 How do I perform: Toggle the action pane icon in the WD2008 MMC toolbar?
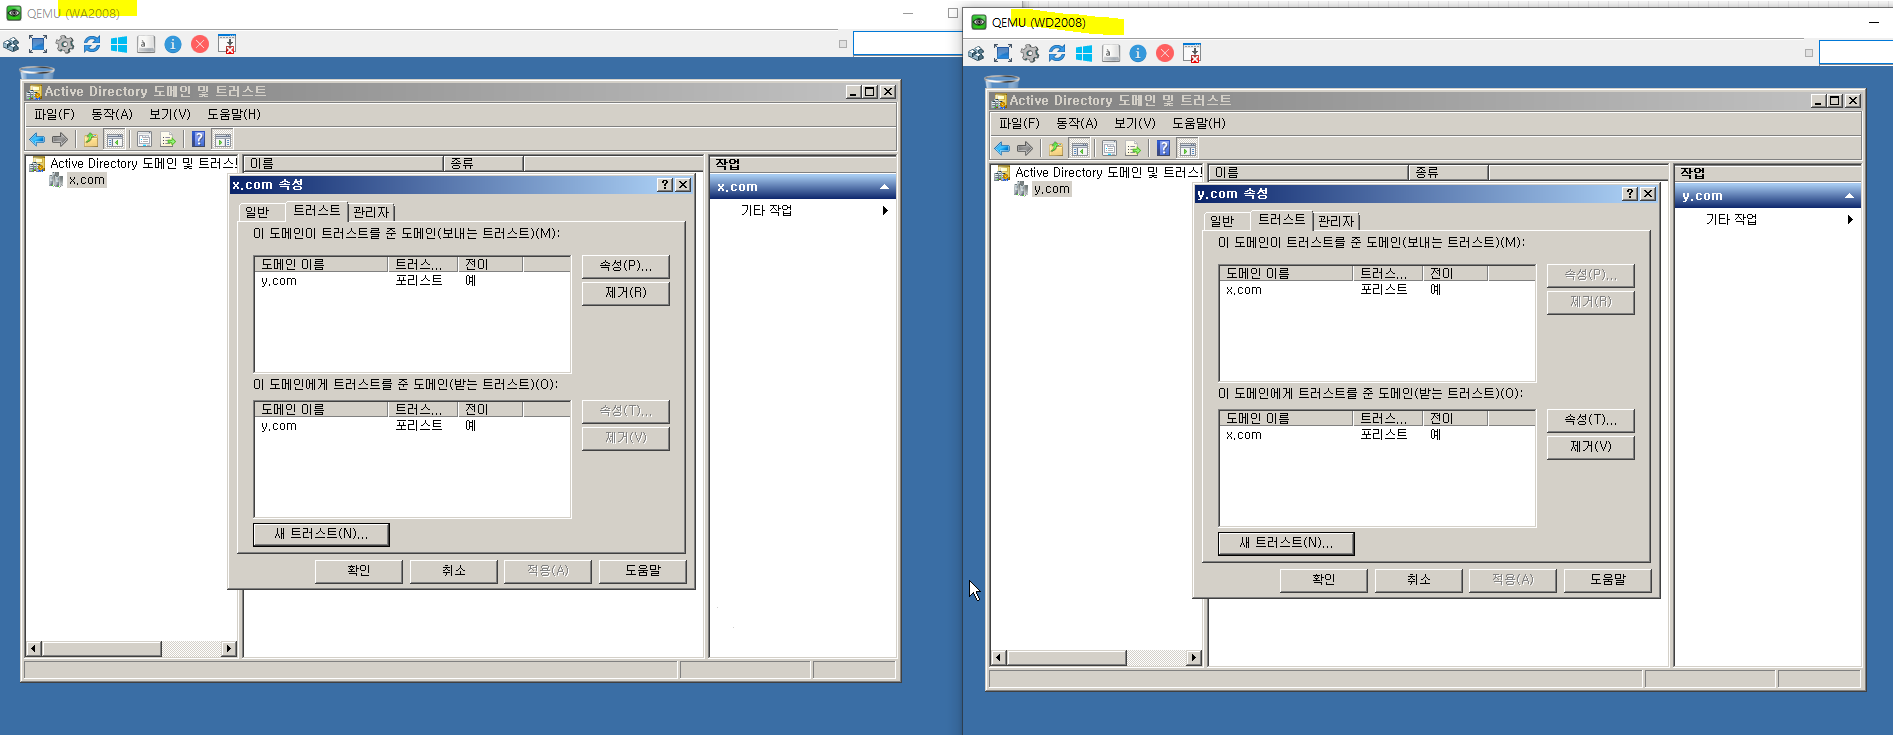1188,148
